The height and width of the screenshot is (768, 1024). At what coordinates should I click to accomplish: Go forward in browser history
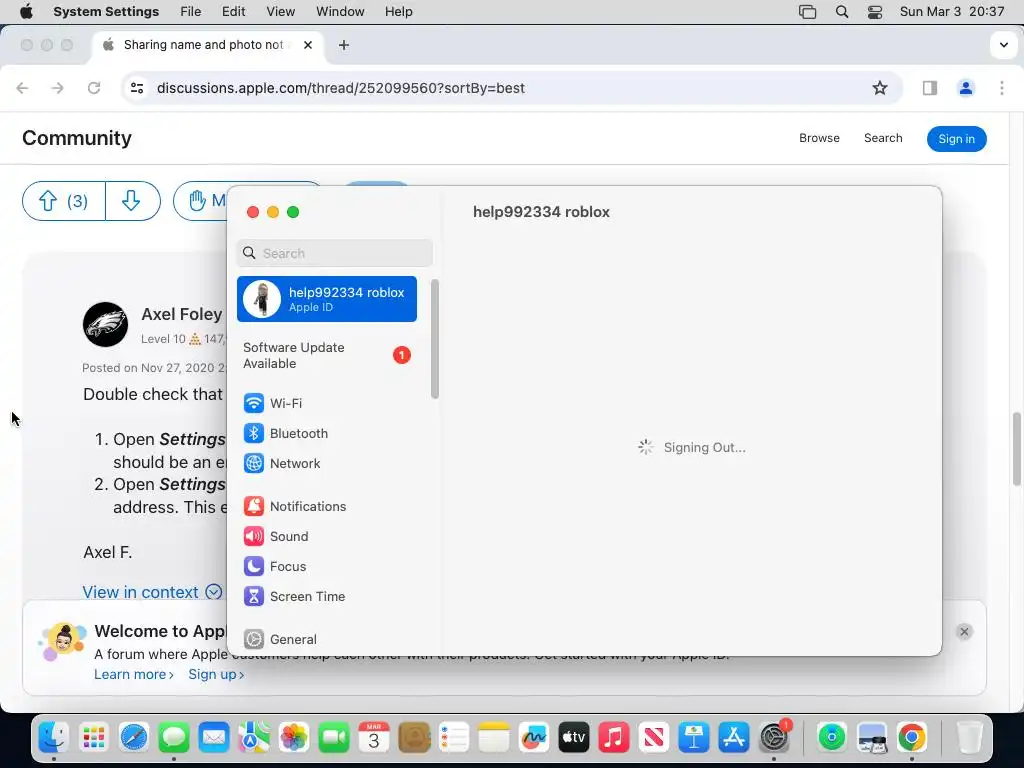pos(58,88)
